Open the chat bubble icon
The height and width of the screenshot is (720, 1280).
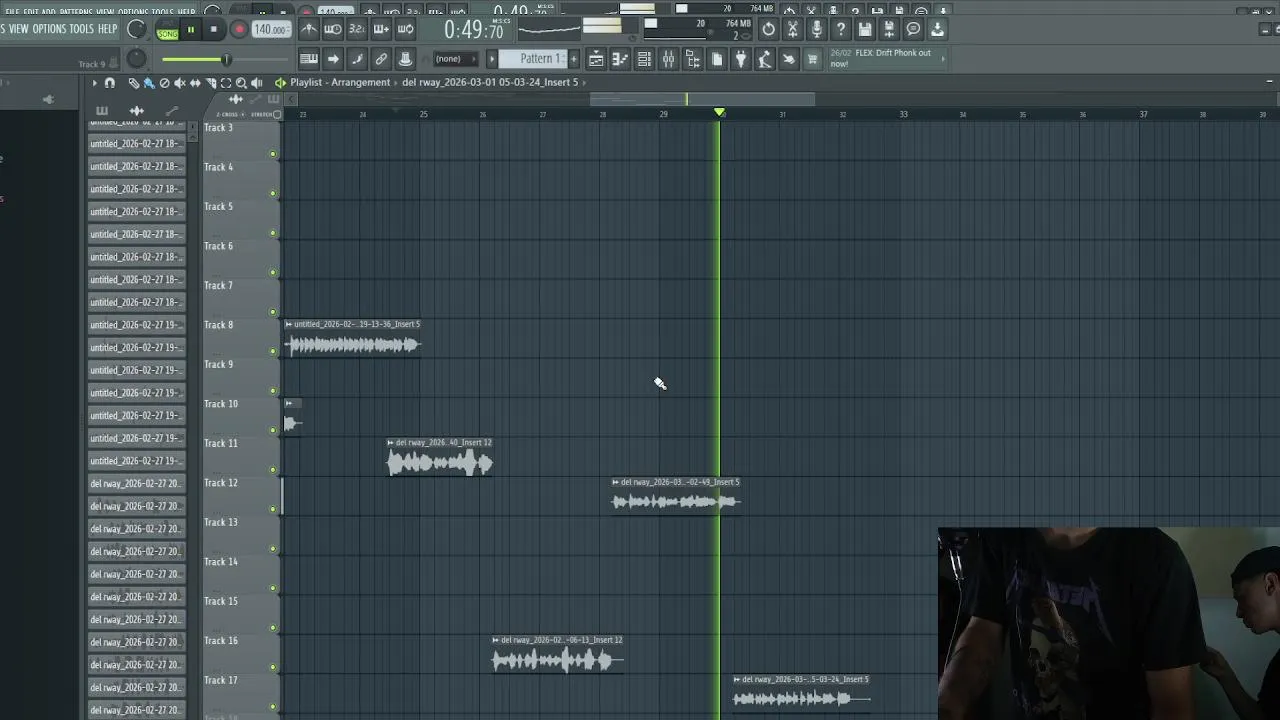pos(913,30)
